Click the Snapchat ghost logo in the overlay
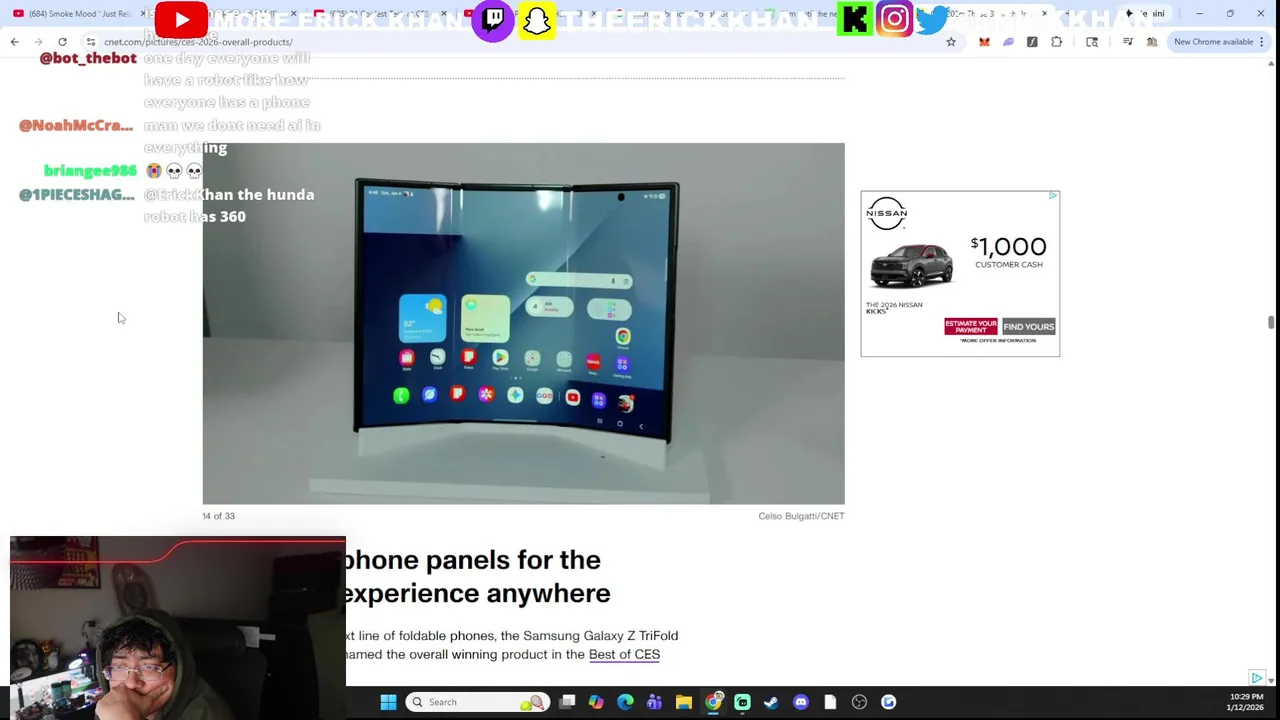The width and height of the screenshot is (1280, 720). pos(537,21)
